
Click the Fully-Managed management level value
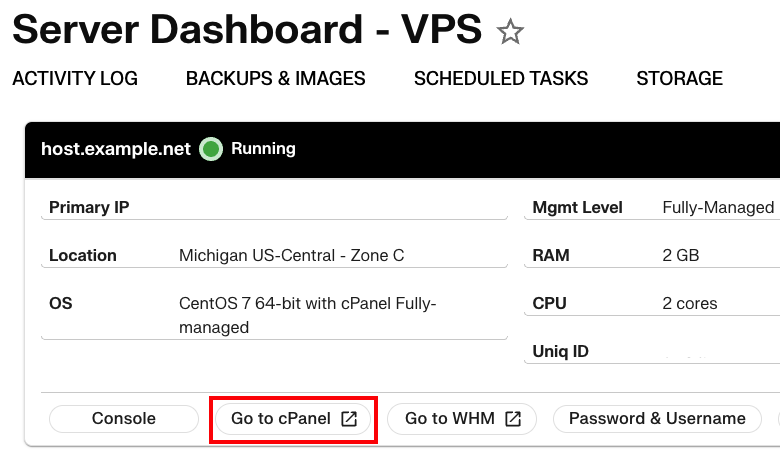point(718,208)
